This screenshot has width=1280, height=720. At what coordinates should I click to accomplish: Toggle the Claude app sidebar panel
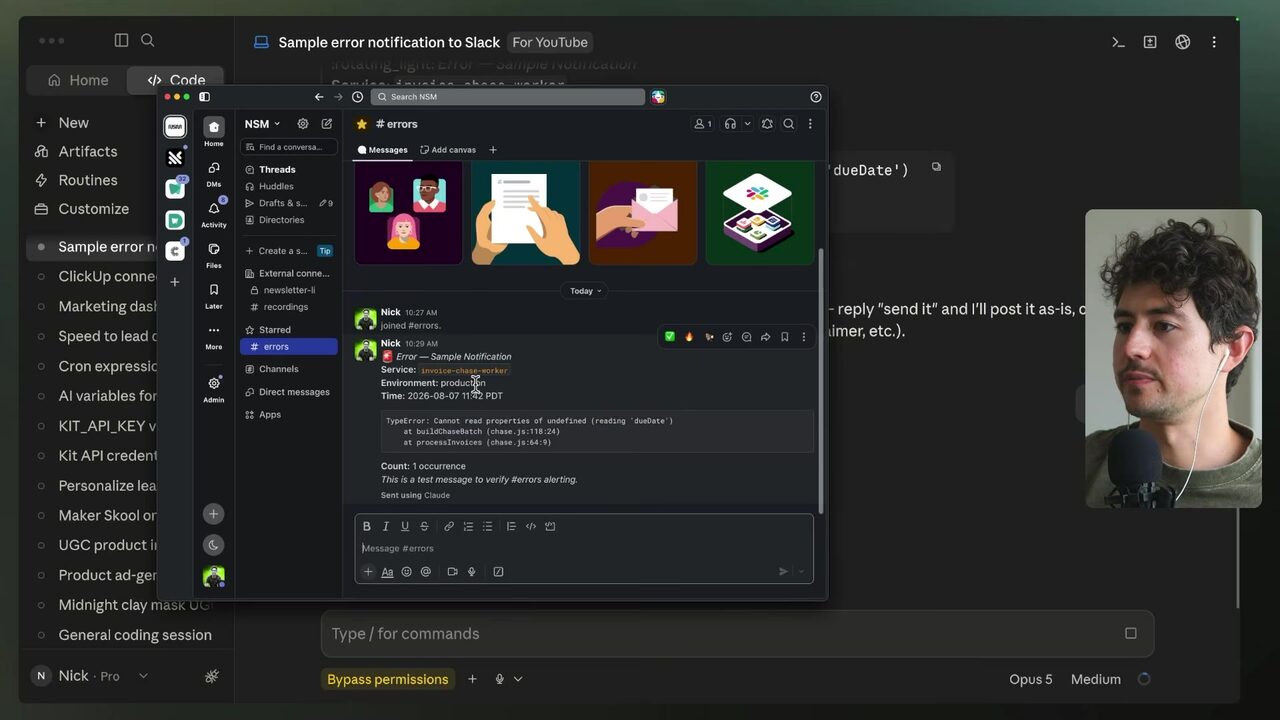(121, 40)
